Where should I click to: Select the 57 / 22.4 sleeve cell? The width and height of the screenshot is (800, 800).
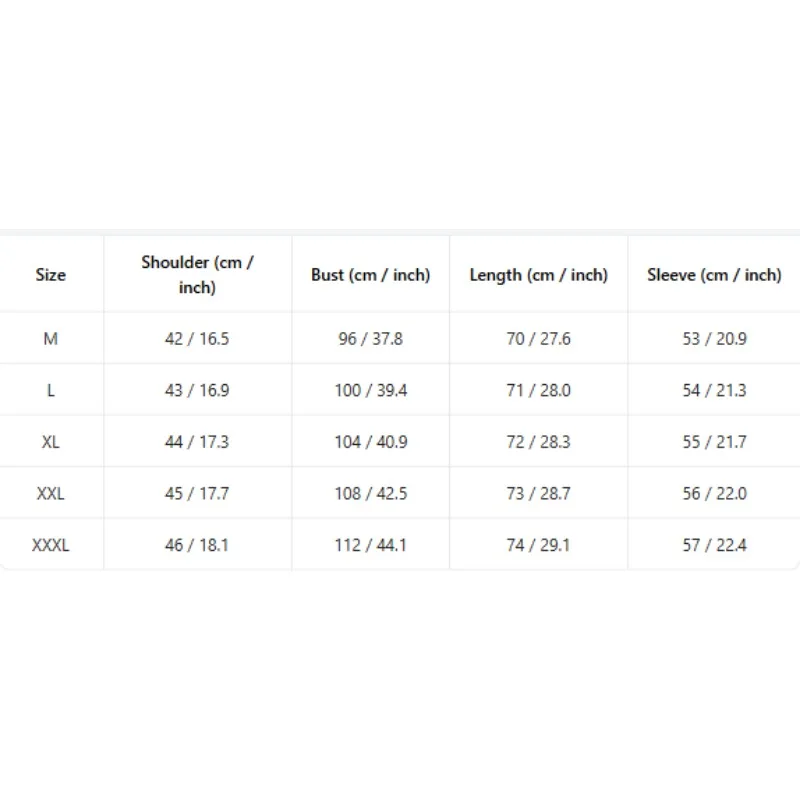714,545
